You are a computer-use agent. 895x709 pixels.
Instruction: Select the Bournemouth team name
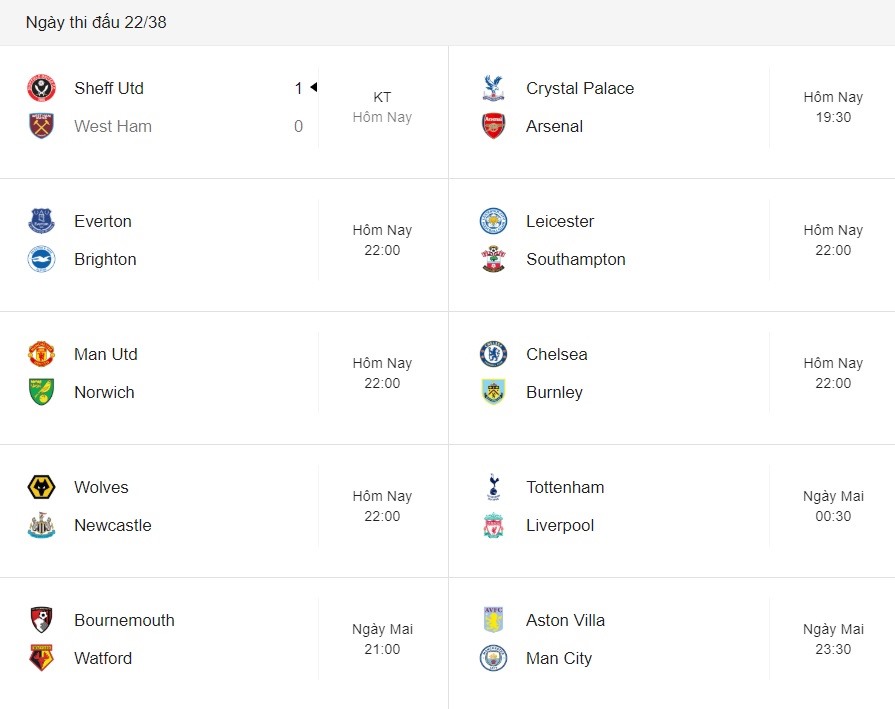[124, 620]
